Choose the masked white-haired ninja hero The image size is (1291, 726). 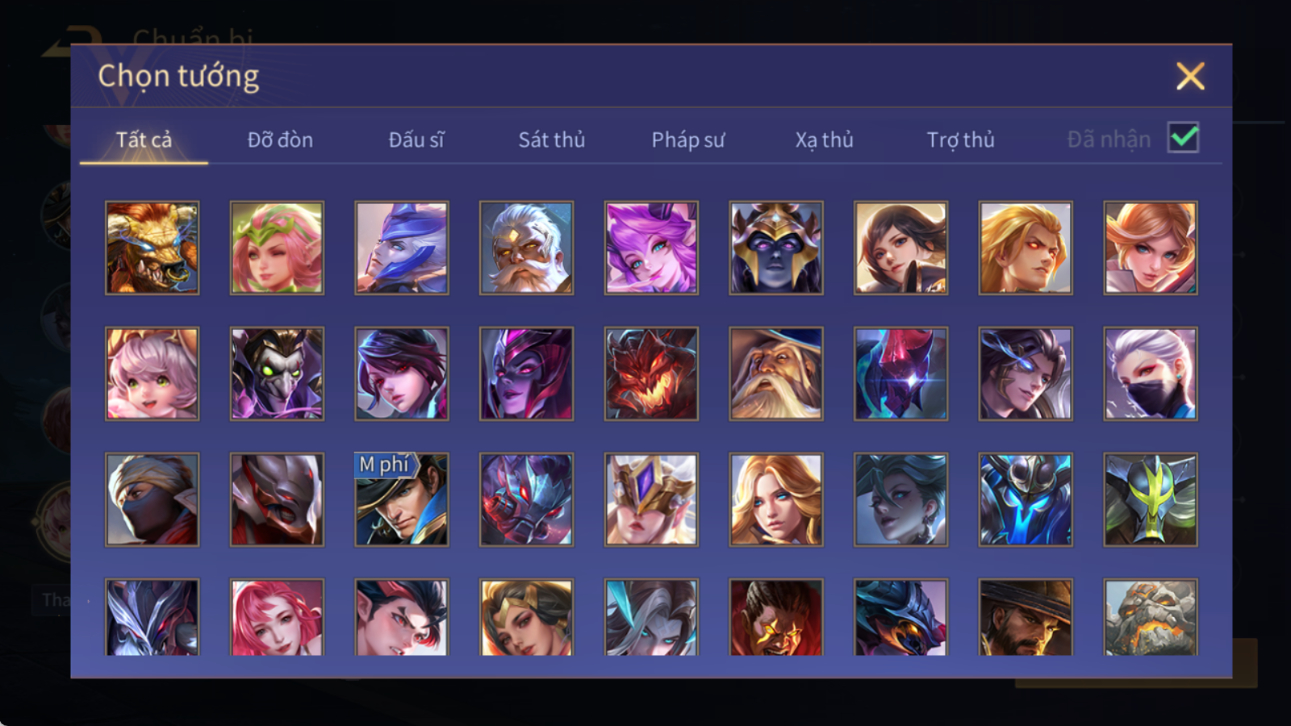tap(1150, 374)
